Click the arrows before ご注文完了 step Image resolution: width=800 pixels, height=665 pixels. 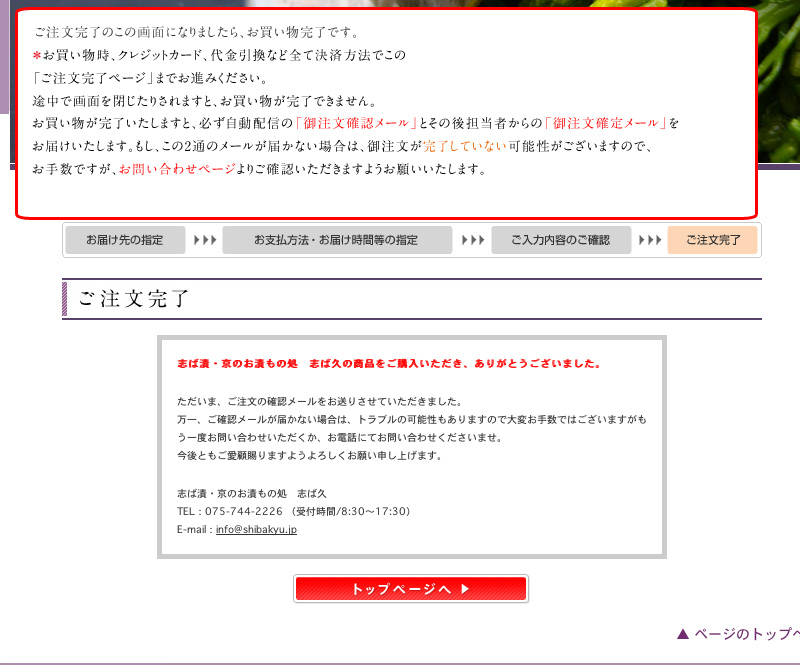pos(650,239)
